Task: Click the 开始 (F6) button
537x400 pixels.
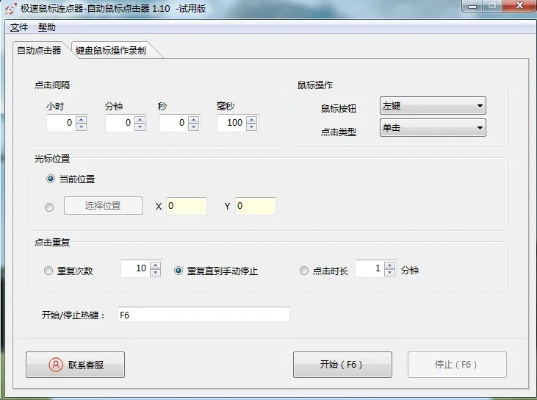Action: (342, 364)
